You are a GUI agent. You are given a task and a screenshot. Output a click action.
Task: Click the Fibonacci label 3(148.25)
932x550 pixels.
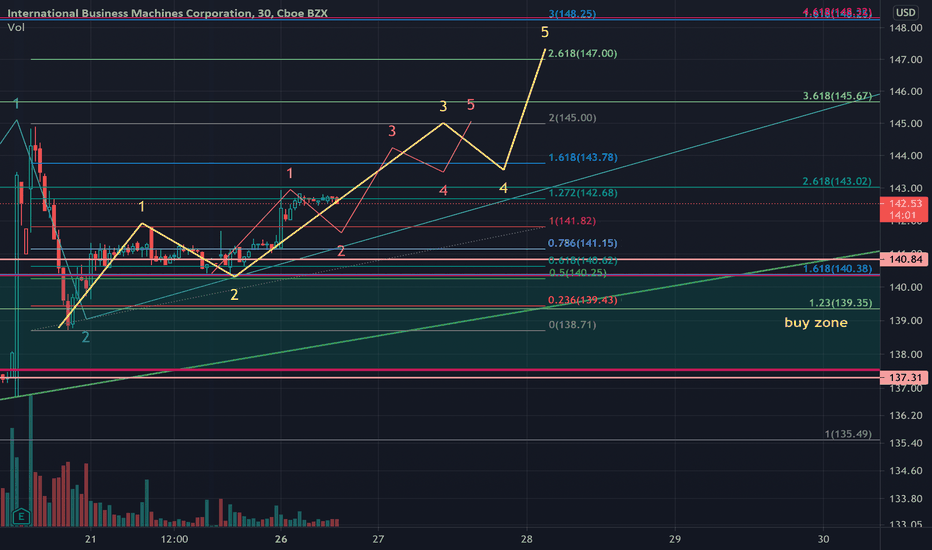[572, 14]
